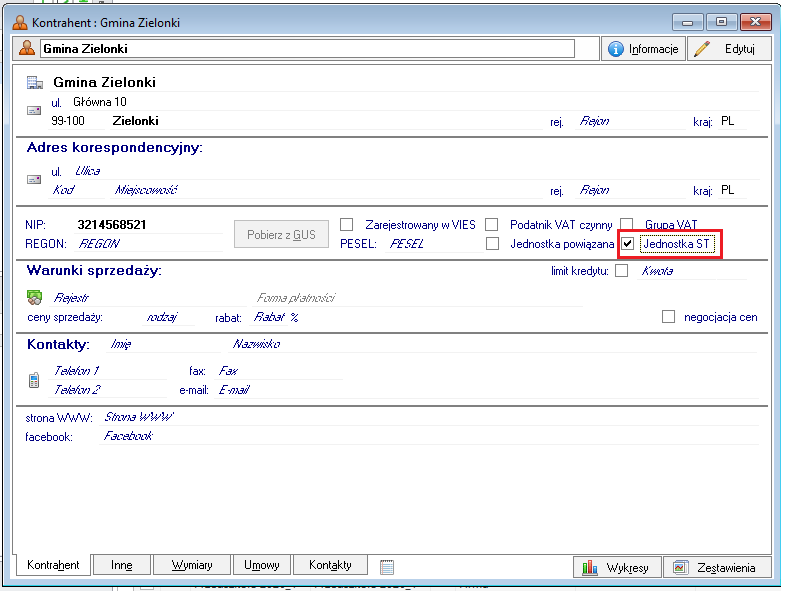Screen dimensions: 786x594
Task: Uncheck the Jednostka ST checkbox
Action: click(627, 244)
